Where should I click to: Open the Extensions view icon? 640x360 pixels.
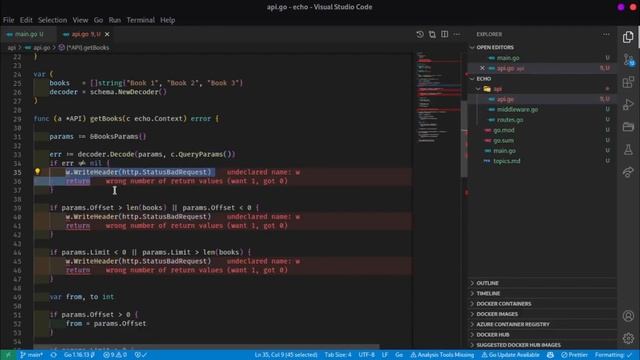(628, 82)
